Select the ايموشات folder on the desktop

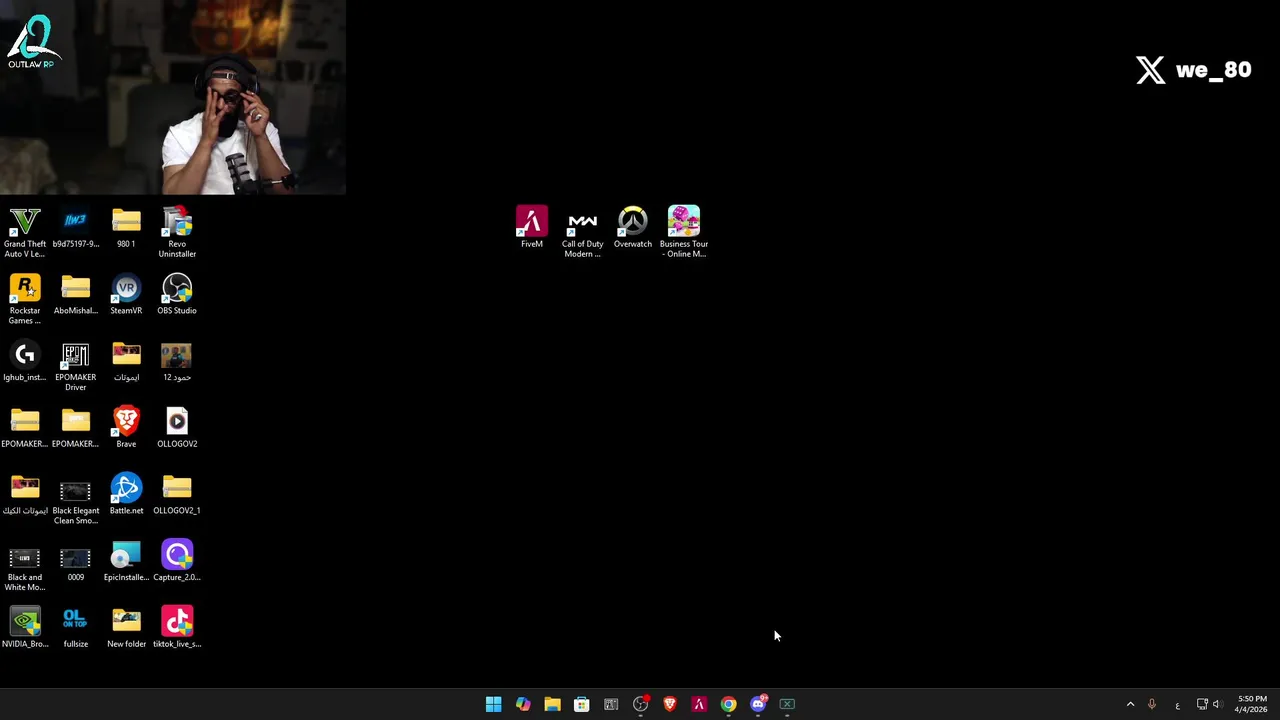coord(126,361)
